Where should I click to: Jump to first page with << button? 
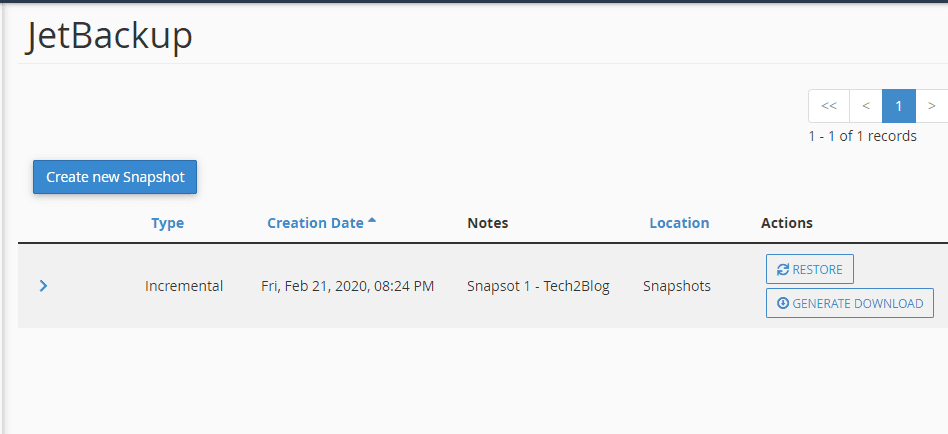829,106
